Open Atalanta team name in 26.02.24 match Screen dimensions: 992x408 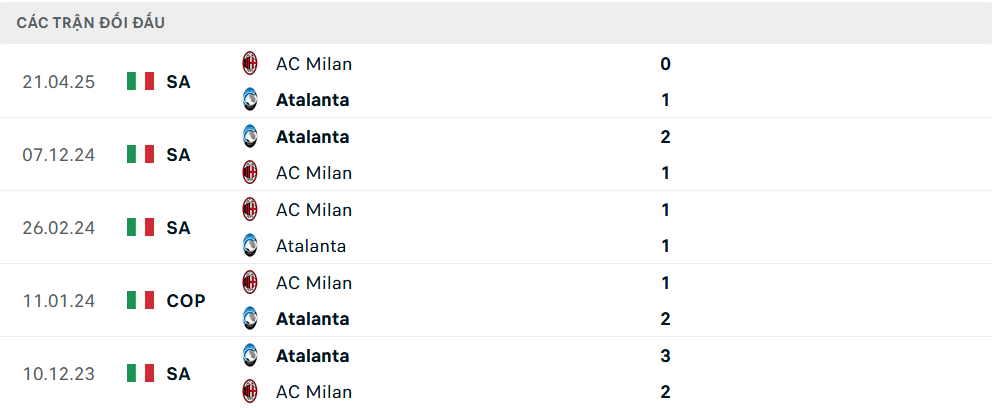311,246
